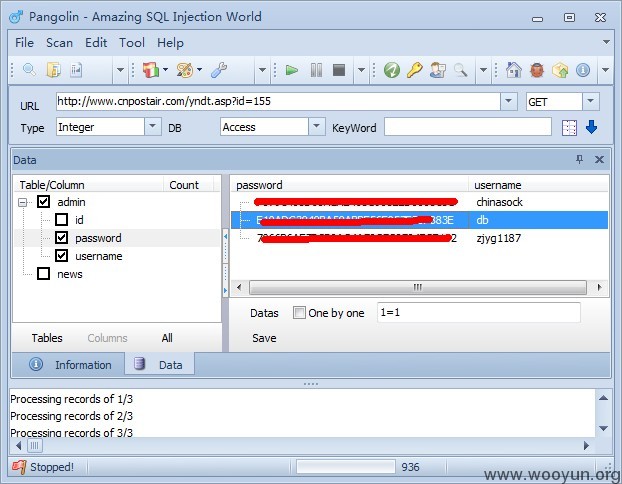Pause the scan with pause icon
Image resolution: width=622 pixels, height=484 pixels.
pyautogui.click(x=316, y=70)
